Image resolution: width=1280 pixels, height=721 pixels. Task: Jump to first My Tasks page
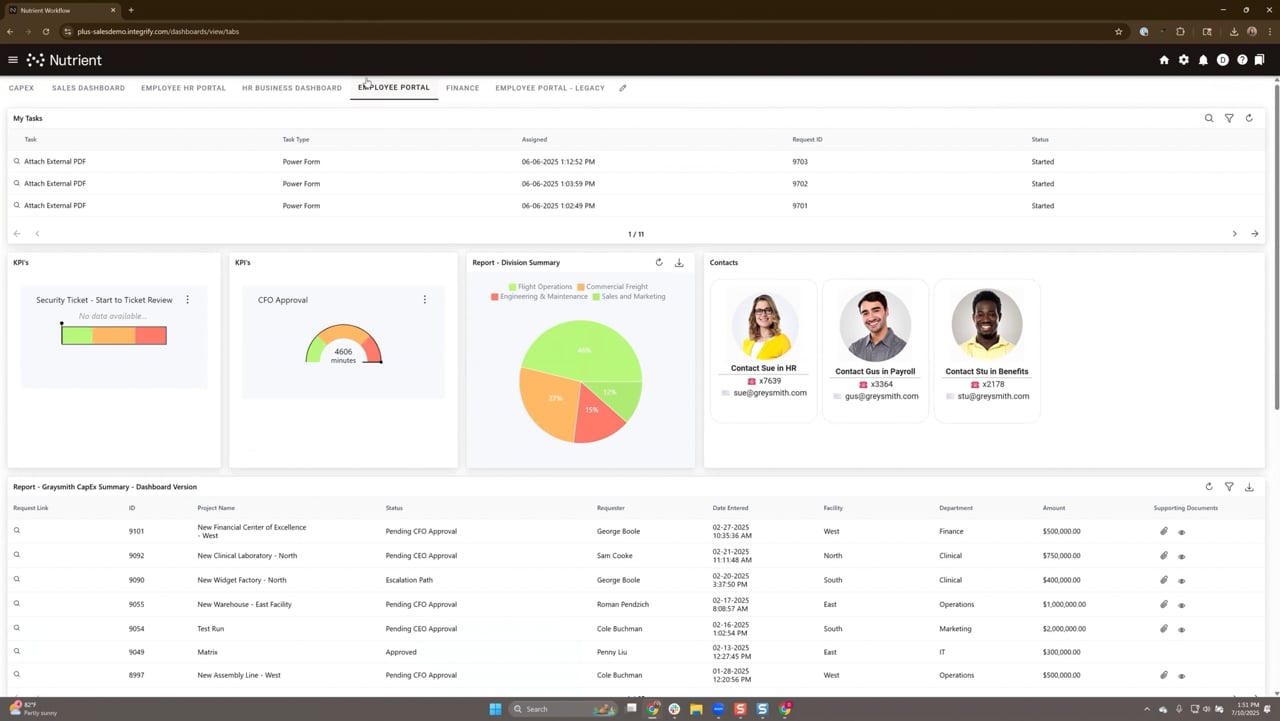pyautogui.click(x=17, y=234)
